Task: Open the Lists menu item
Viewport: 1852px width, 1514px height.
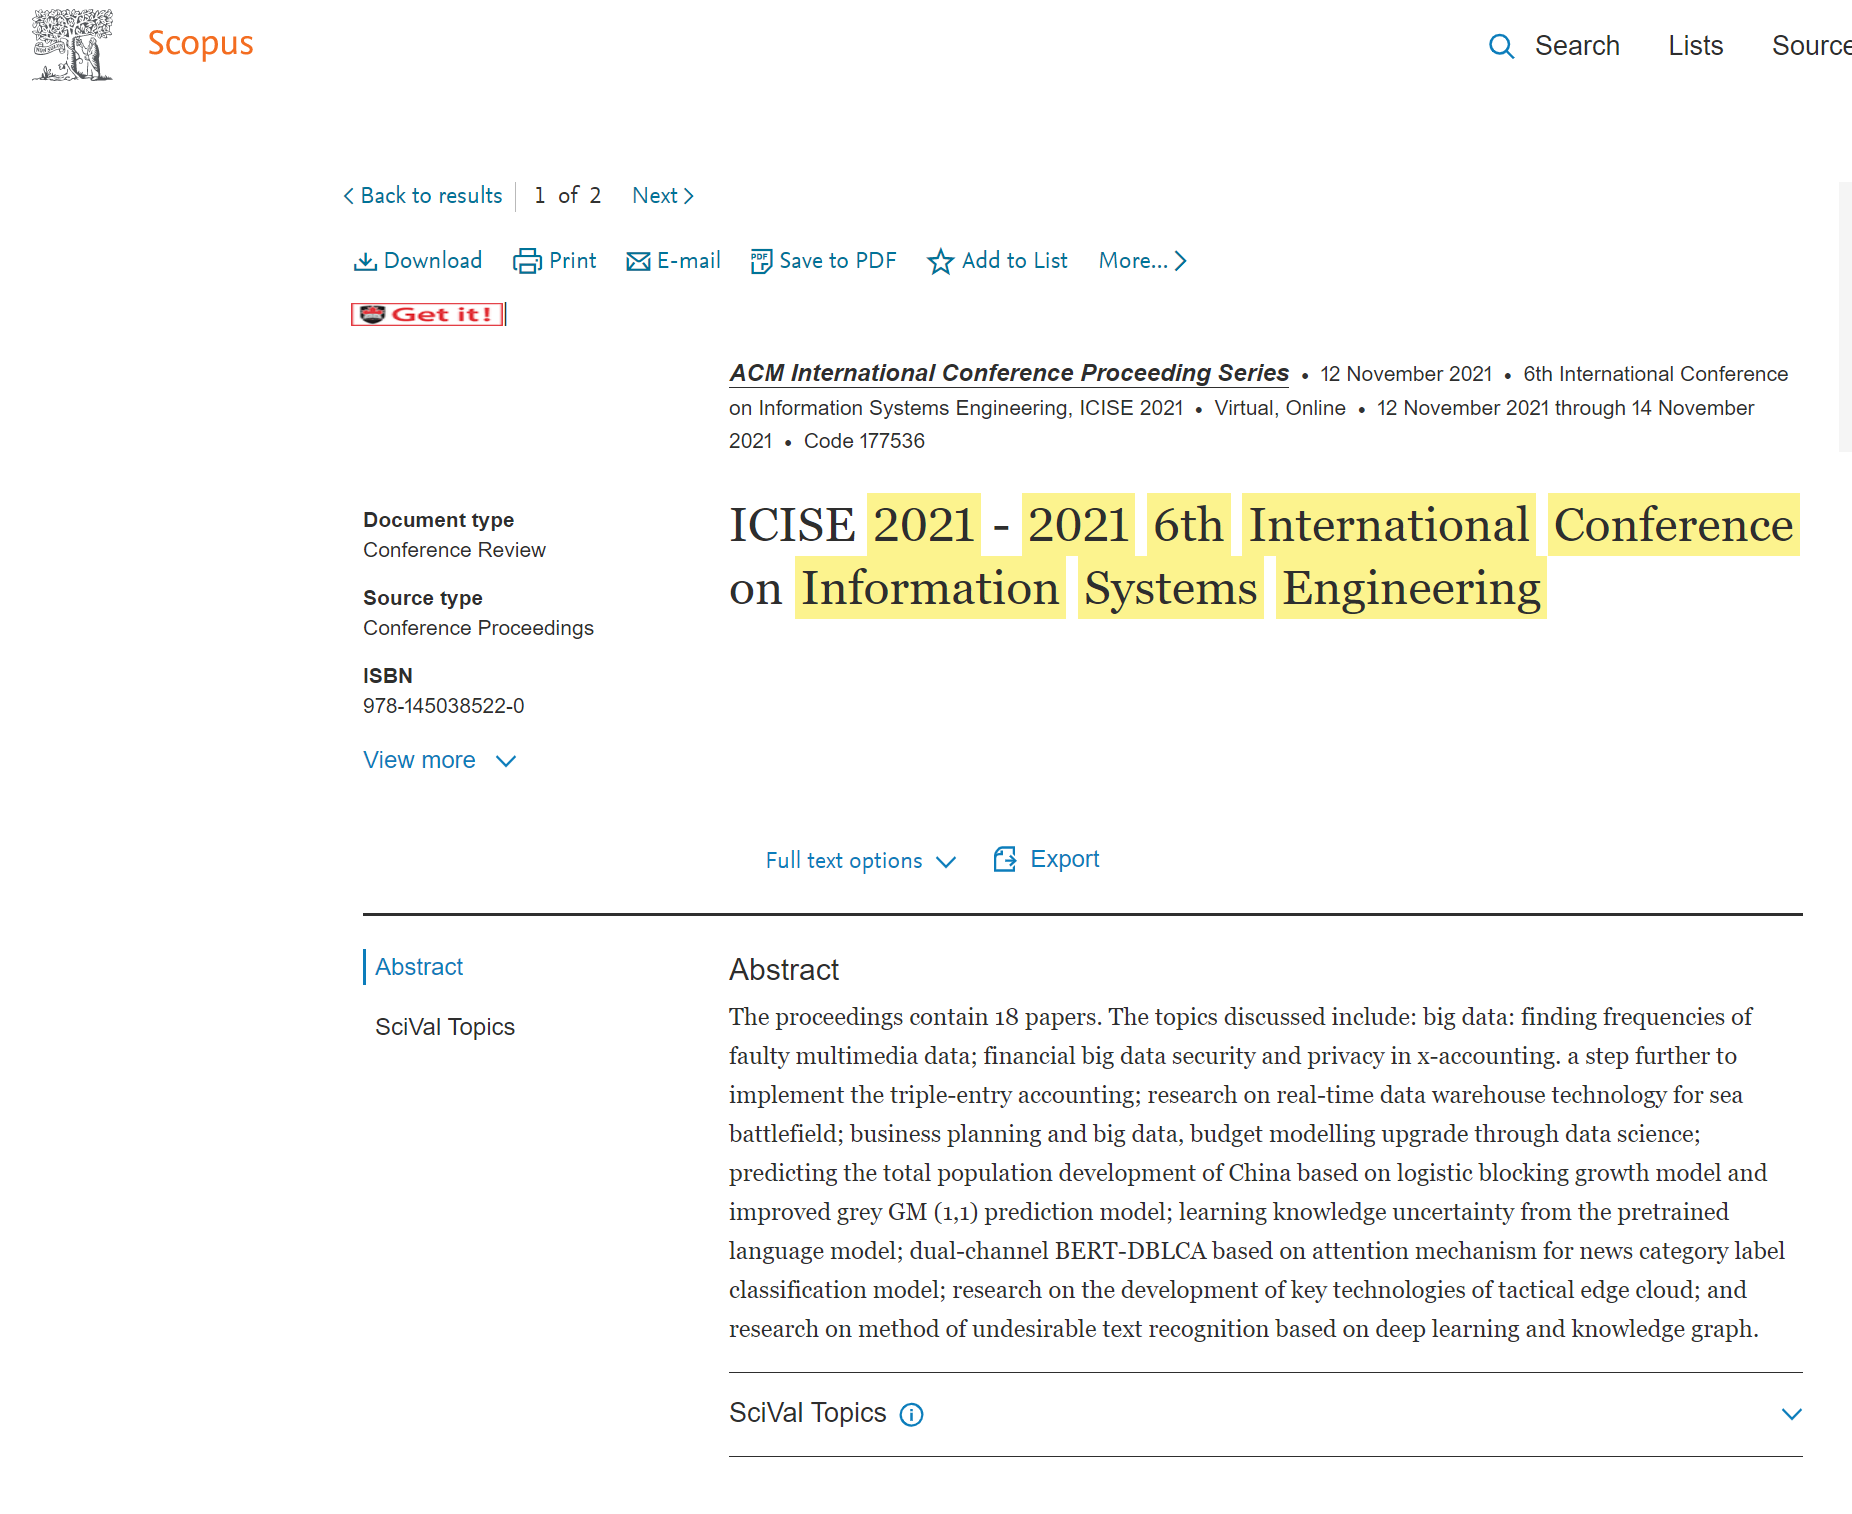Action: click(x=1695, y=46)
